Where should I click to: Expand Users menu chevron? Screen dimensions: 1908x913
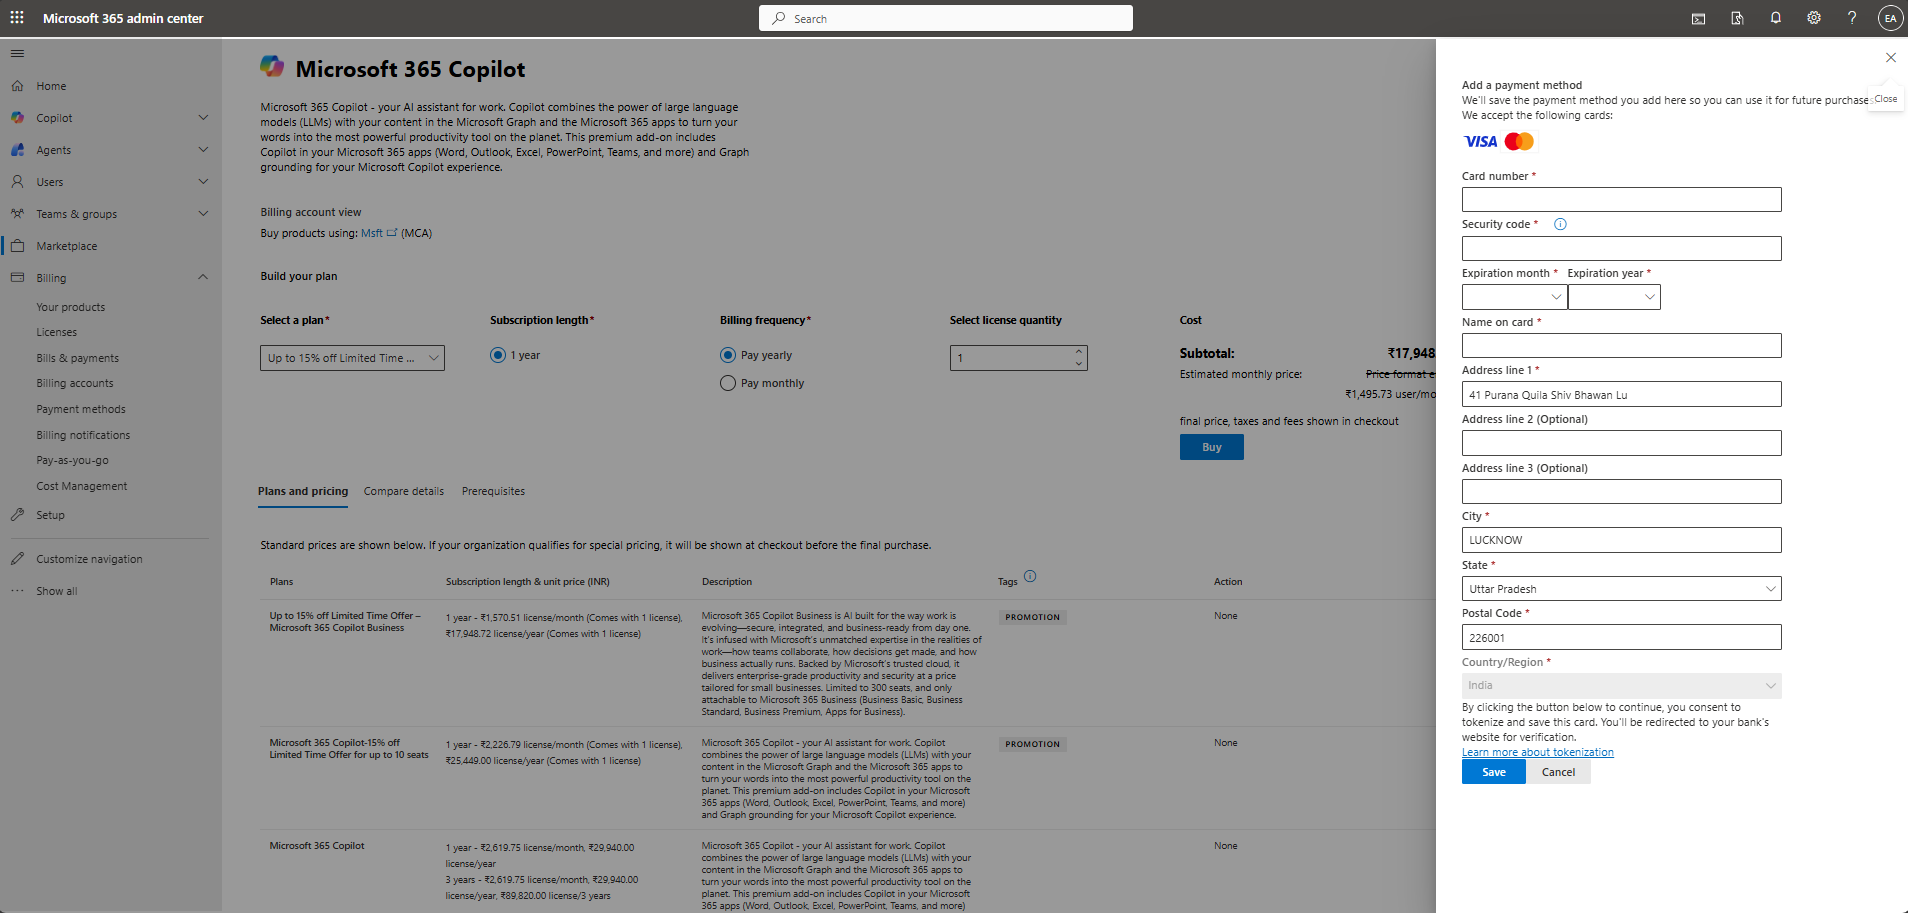pos(203,182)
